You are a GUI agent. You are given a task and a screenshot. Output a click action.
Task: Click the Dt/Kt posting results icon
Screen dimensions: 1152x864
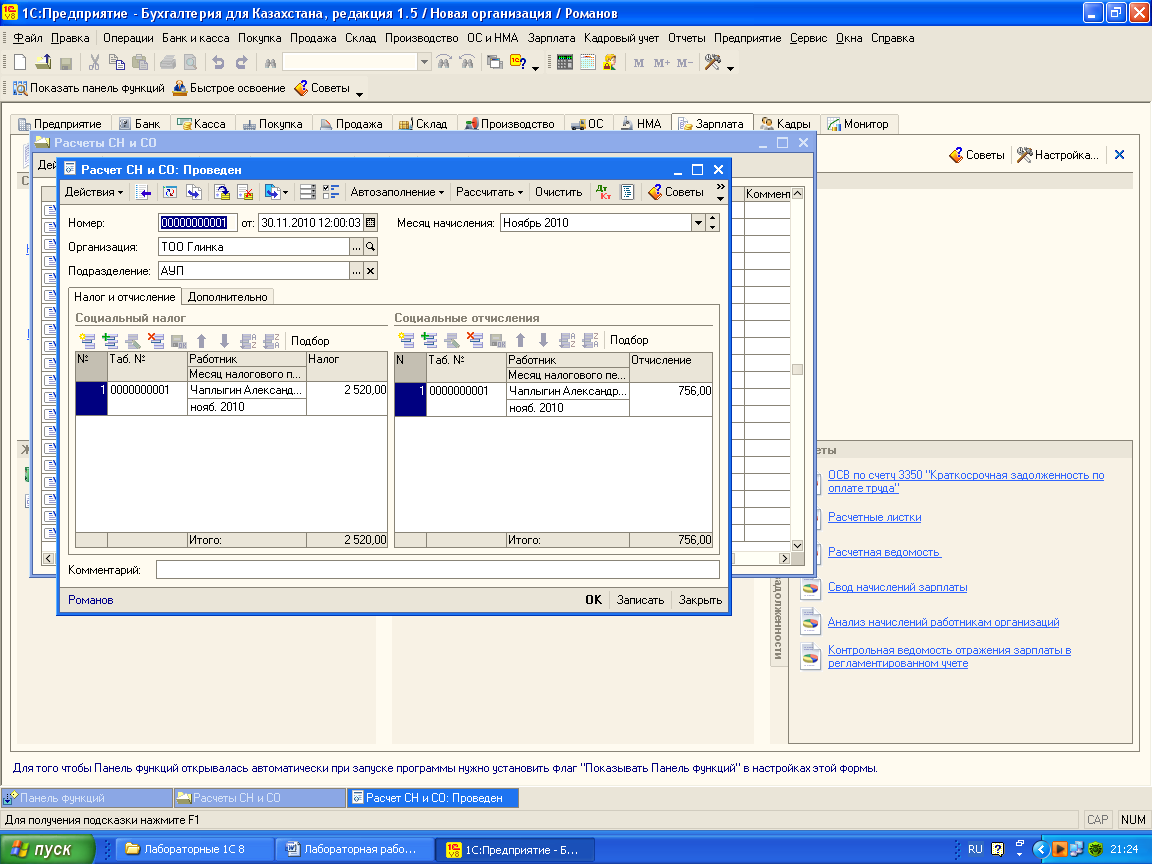pos(603,192)
